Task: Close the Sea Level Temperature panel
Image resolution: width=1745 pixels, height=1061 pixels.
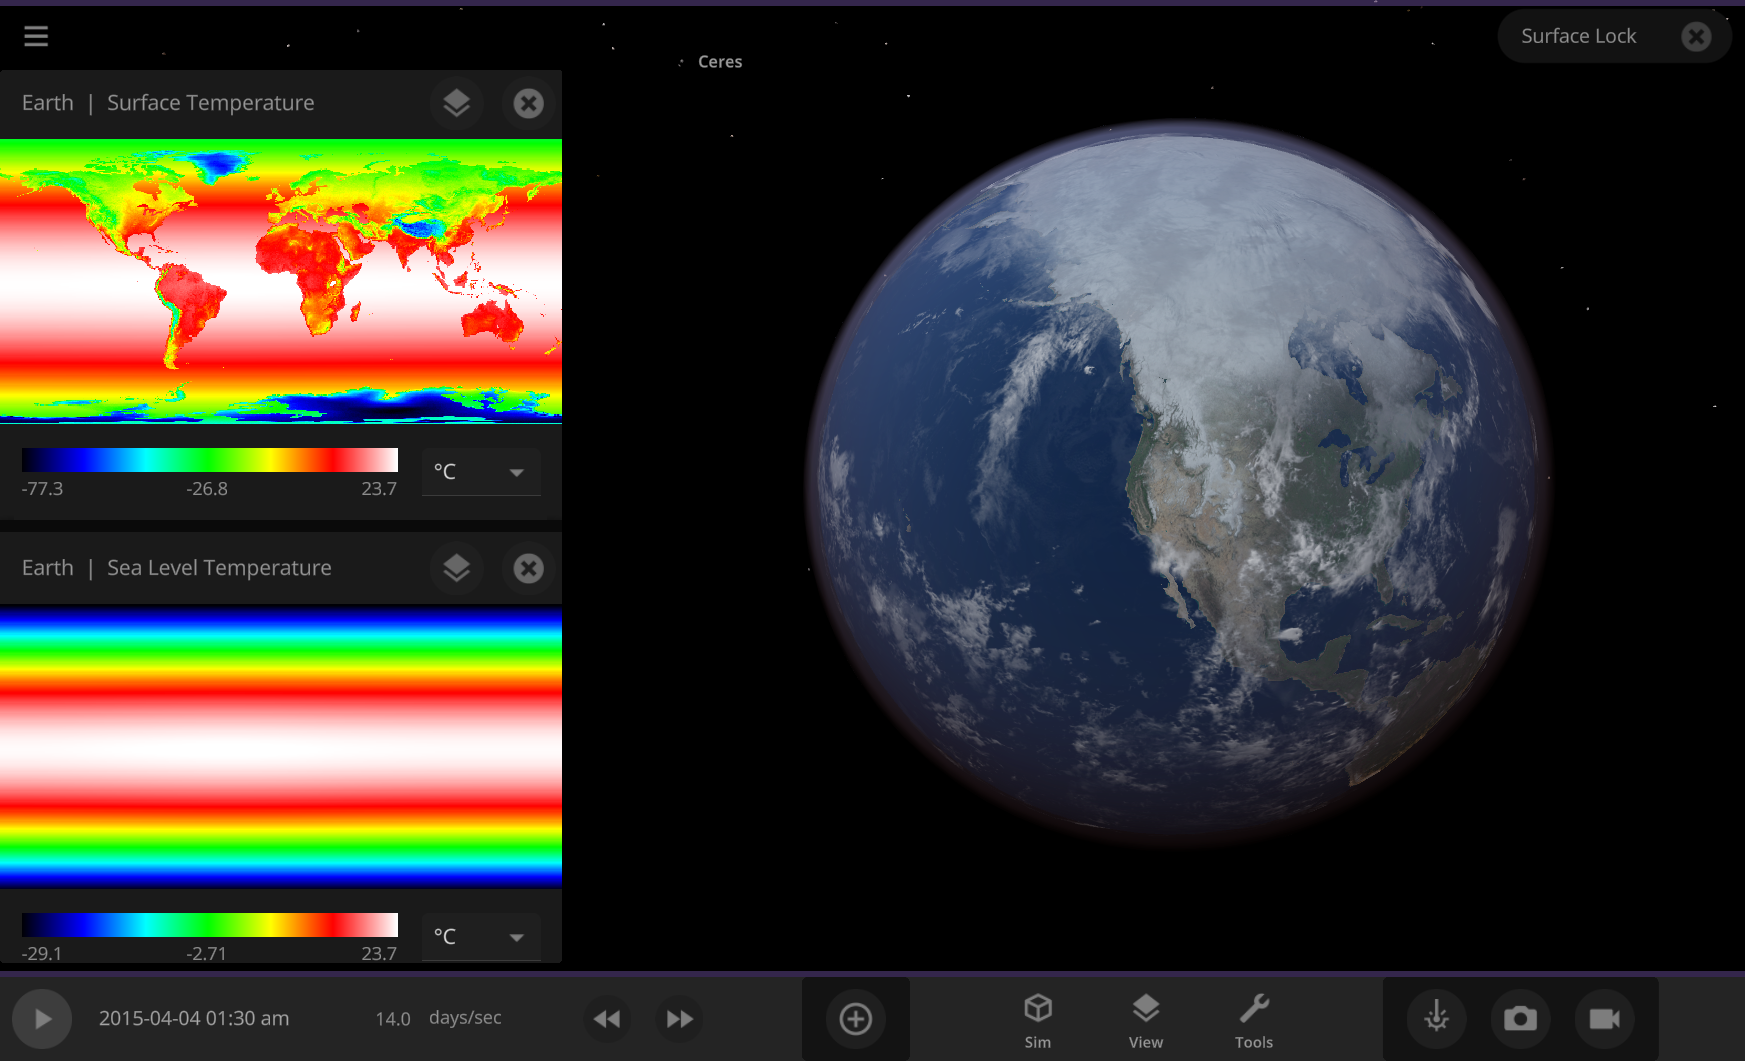Action: tap(528, 568)
